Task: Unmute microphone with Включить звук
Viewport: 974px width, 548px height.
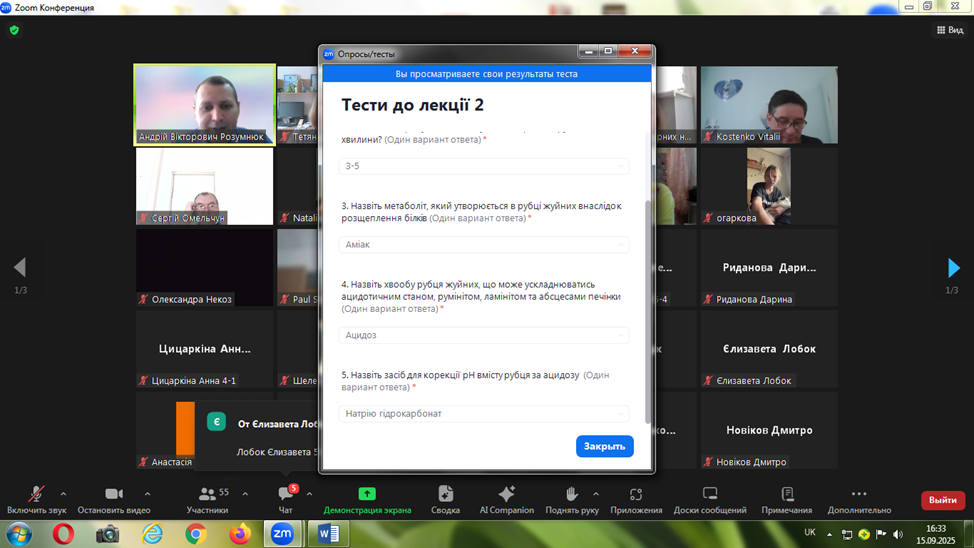Action: pyautogui.click(x=37, y=500)
